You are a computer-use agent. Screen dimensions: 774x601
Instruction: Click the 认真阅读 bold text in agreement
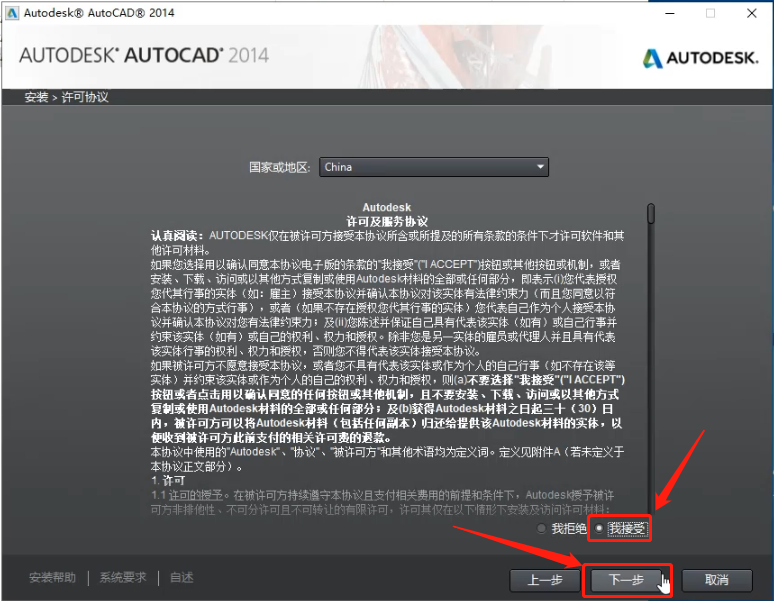point(177,236)
